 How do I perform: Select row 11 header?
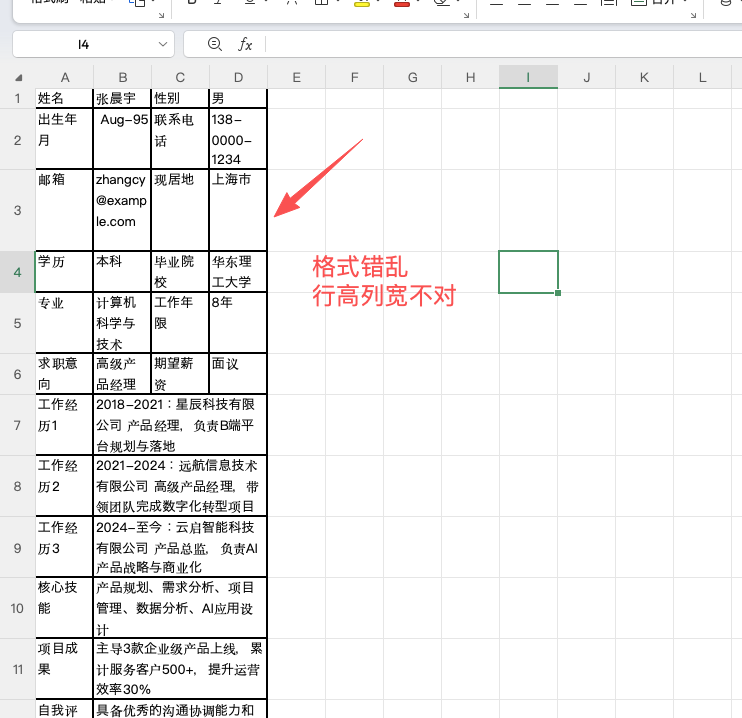point(18,669)
